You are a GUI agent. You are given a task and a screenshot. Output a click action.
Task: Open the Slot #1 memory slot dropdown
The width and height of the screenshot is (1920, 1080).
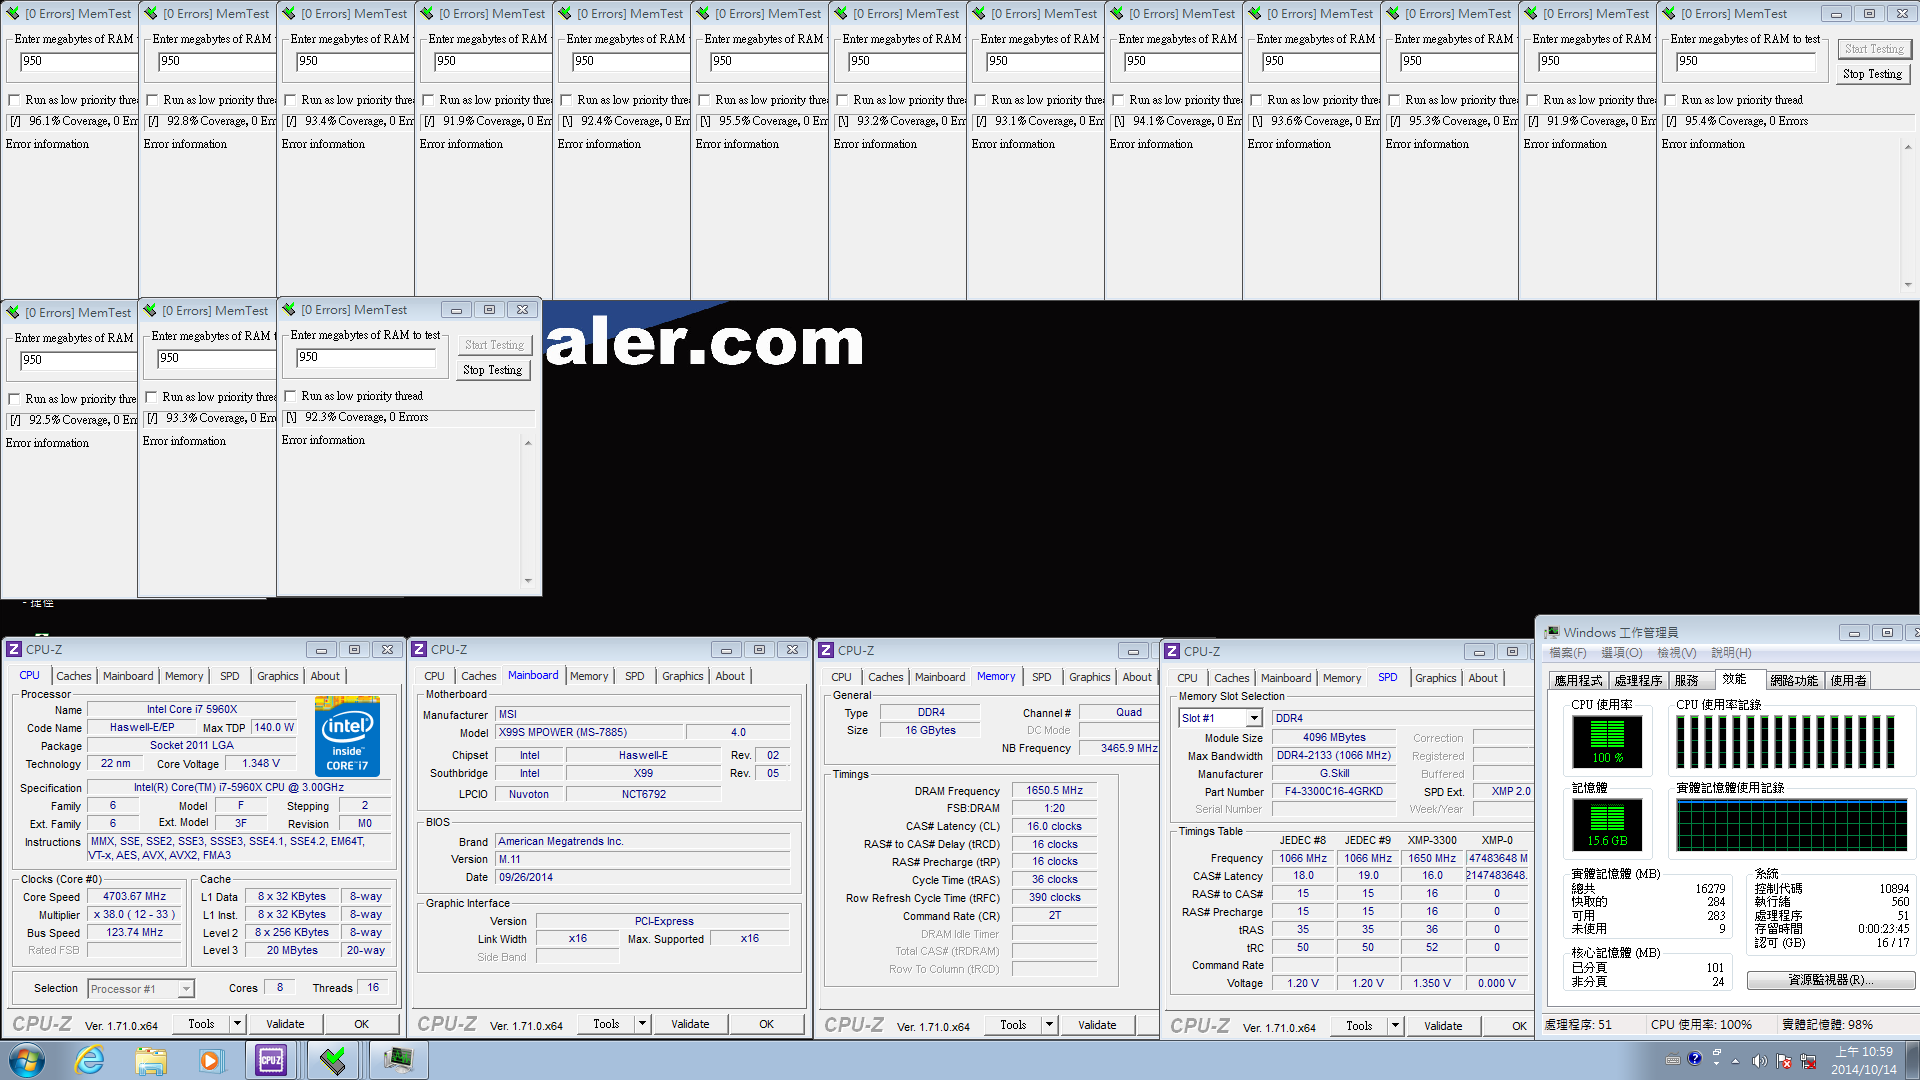[1253, 718]
